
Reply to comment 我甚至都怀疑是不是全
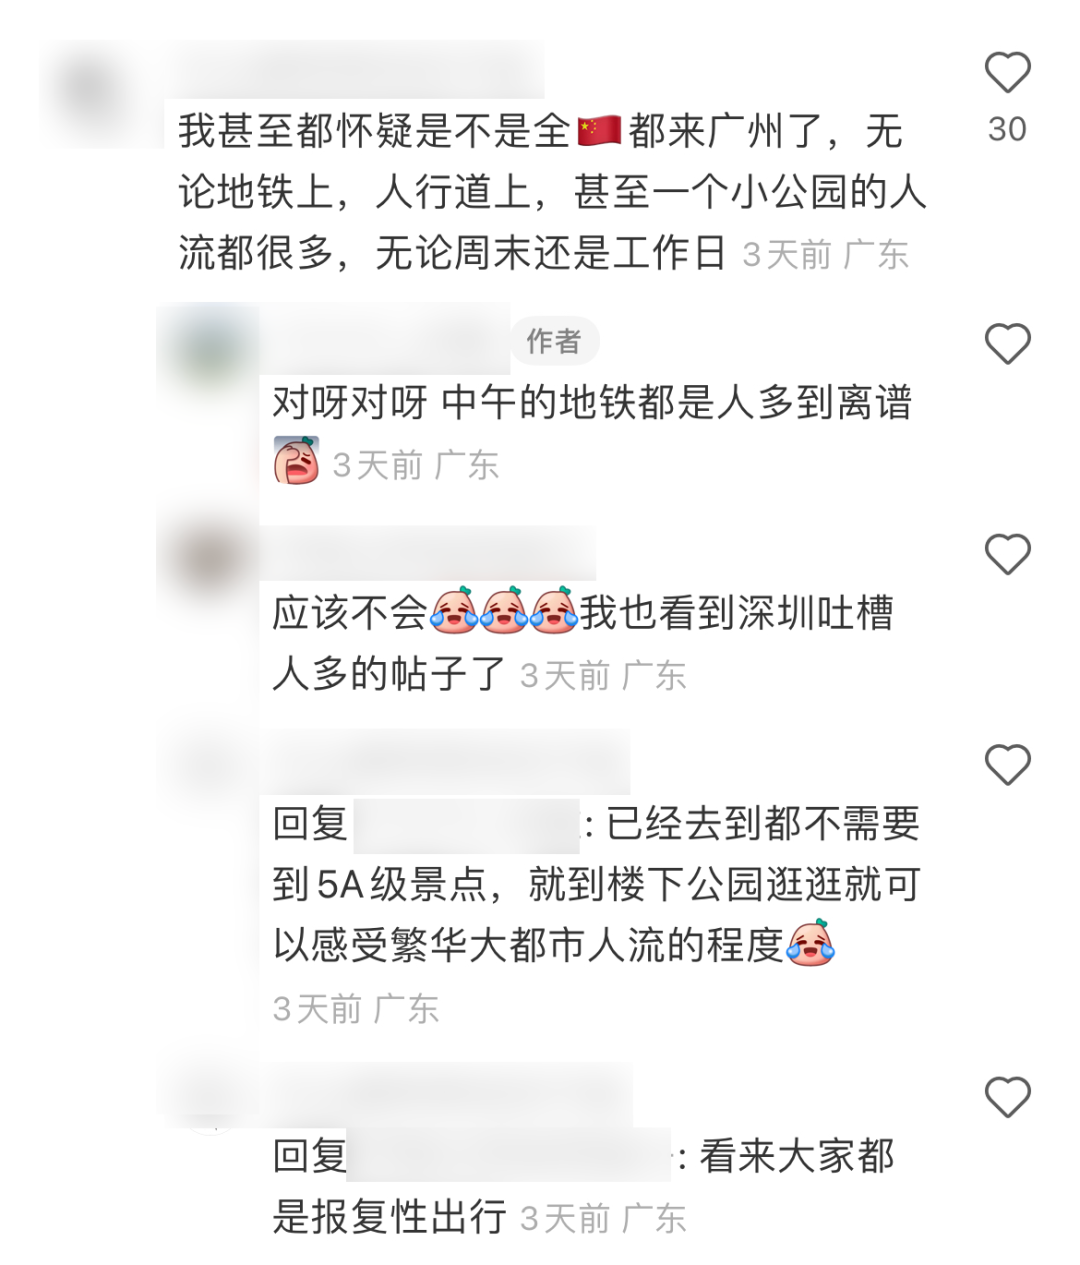(552, 192)
